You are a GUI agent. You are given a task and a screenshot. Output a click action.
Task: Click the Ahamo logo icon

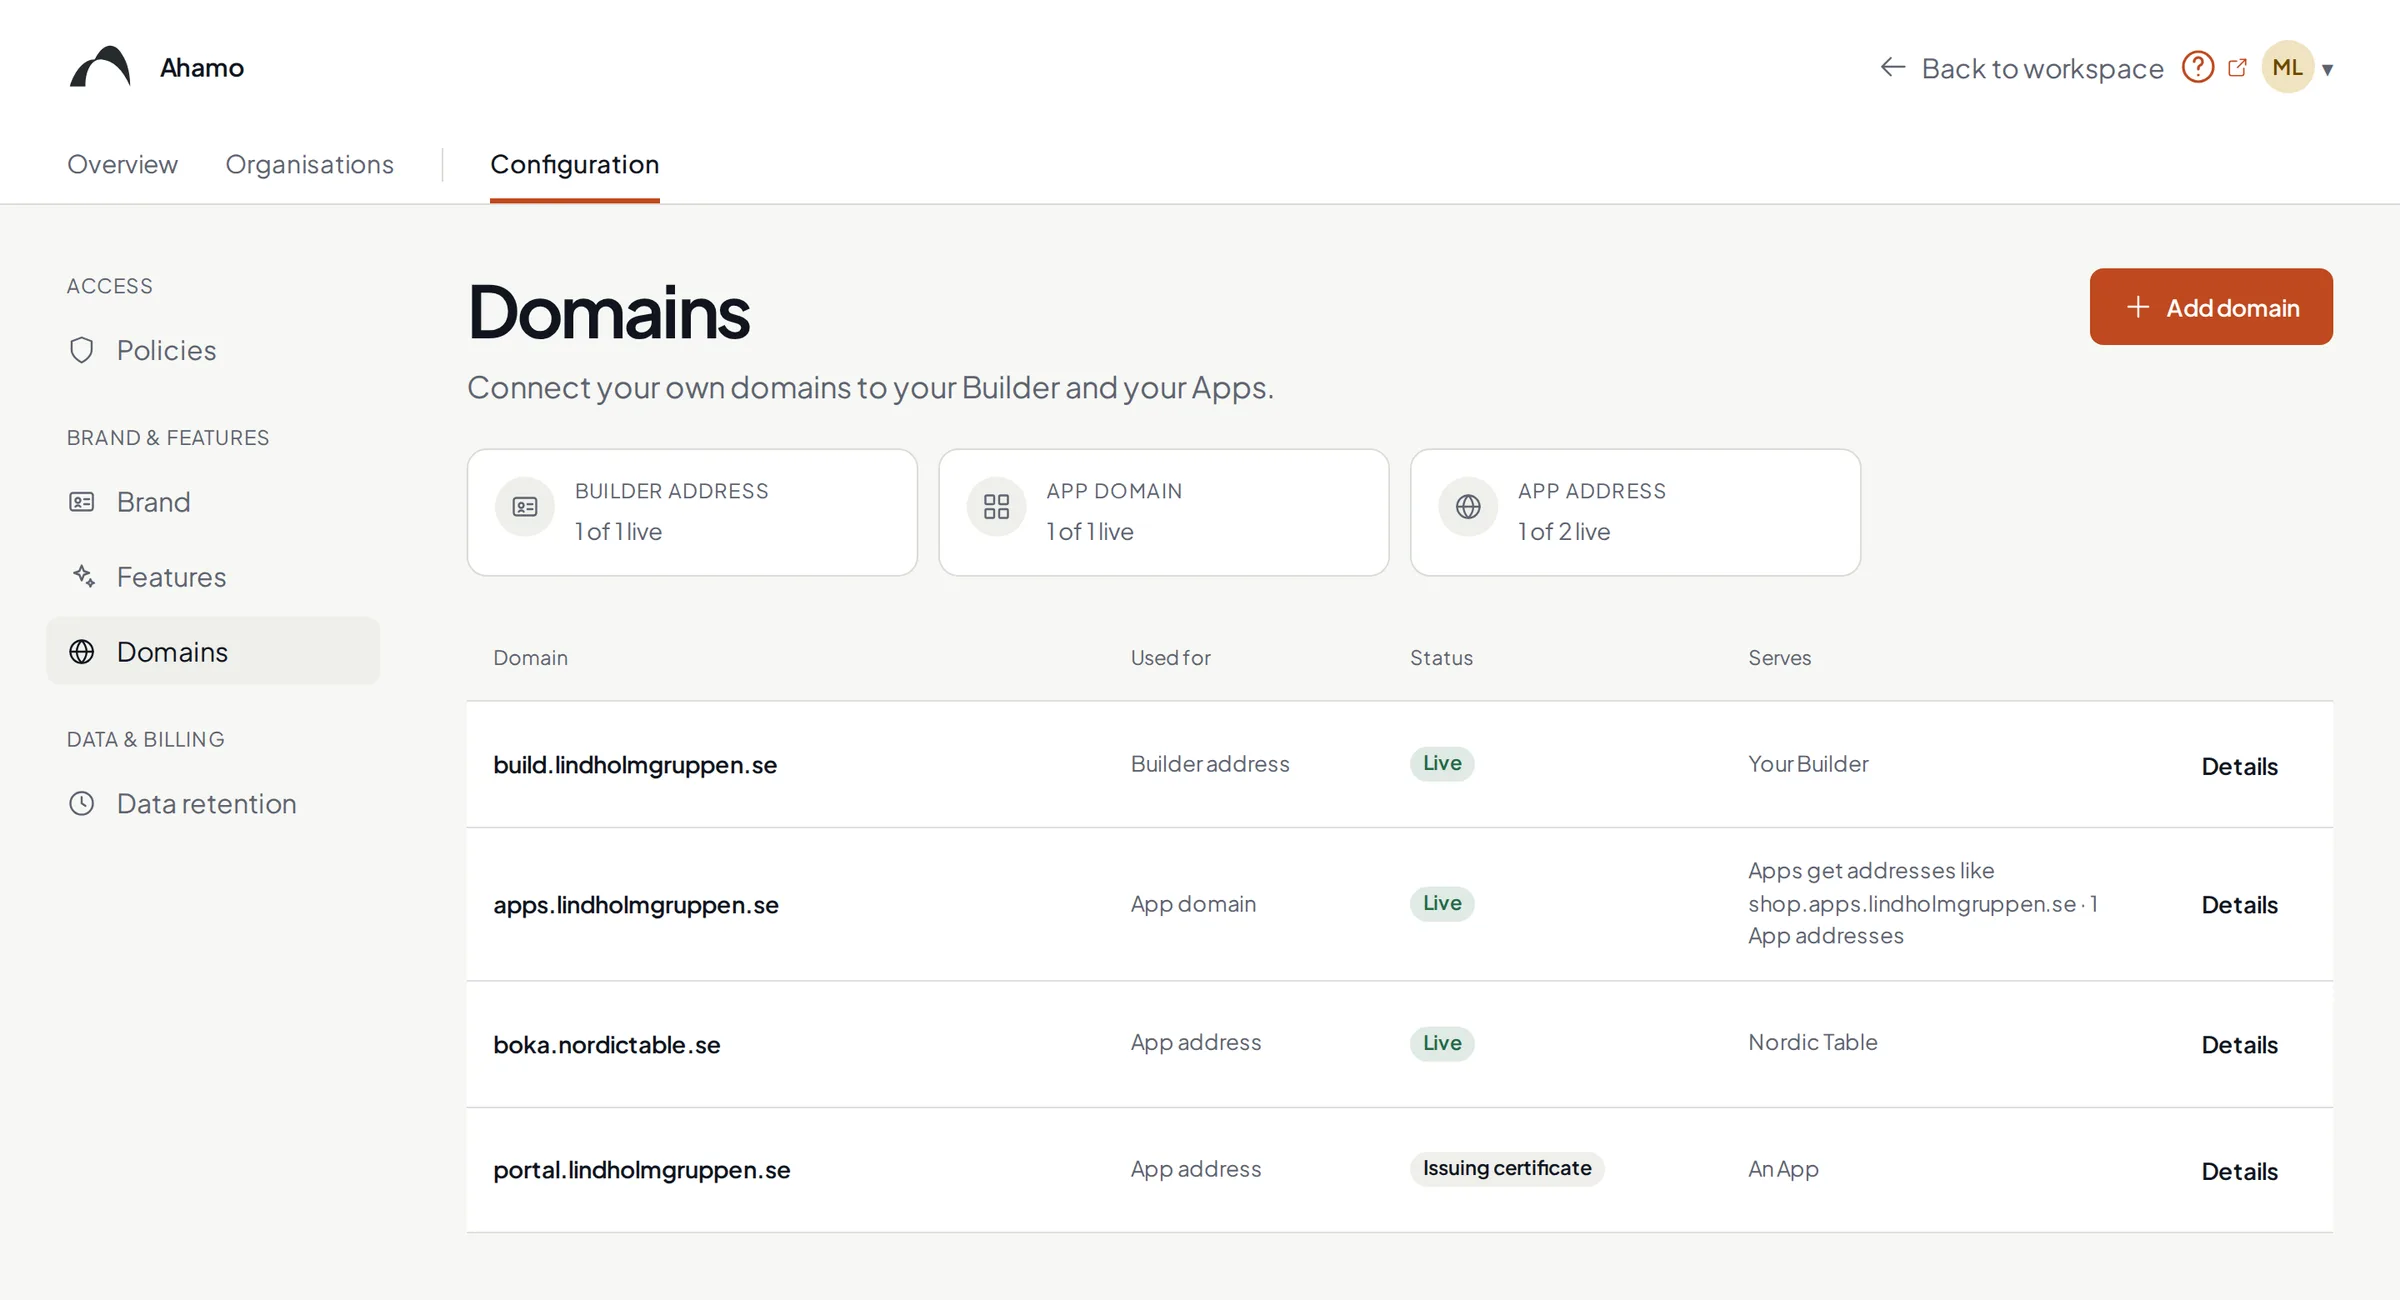tap(100, 67)
